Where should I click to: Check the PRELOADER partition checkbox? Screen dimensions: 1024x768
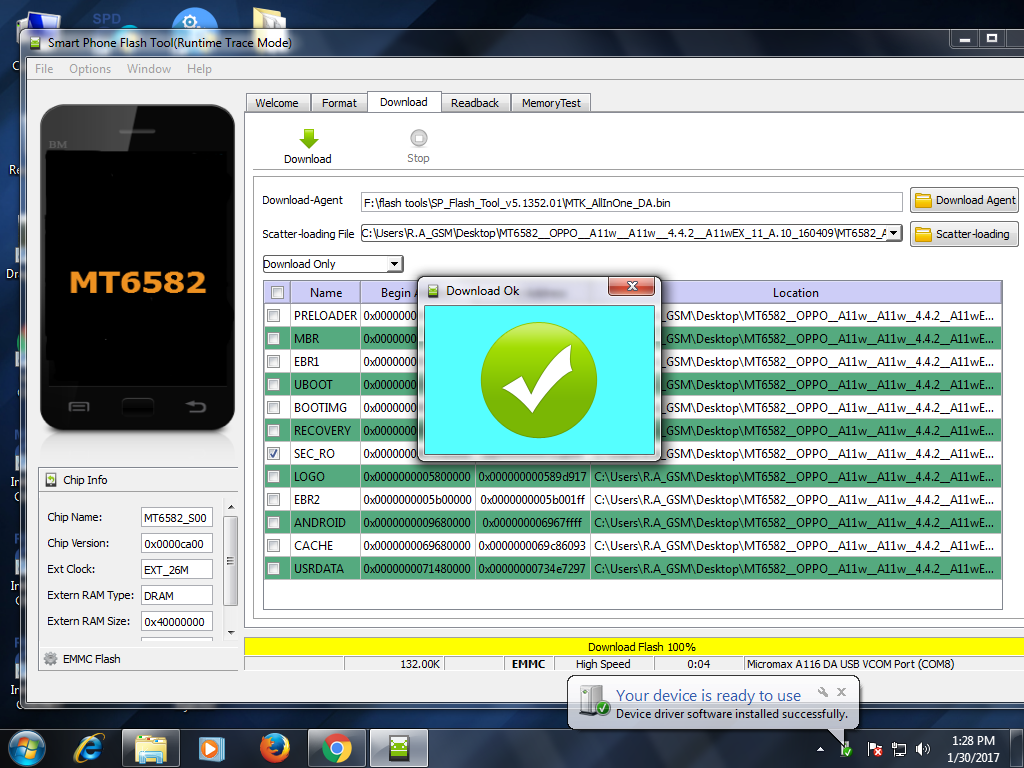click(273, 315)
